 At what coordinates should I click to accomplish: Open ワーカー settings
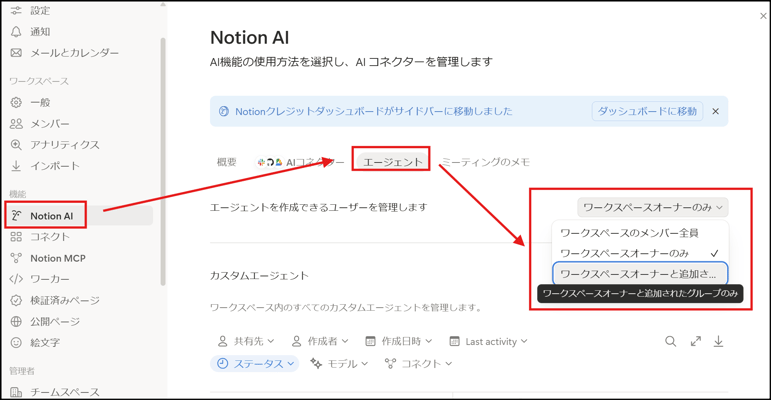40,279
